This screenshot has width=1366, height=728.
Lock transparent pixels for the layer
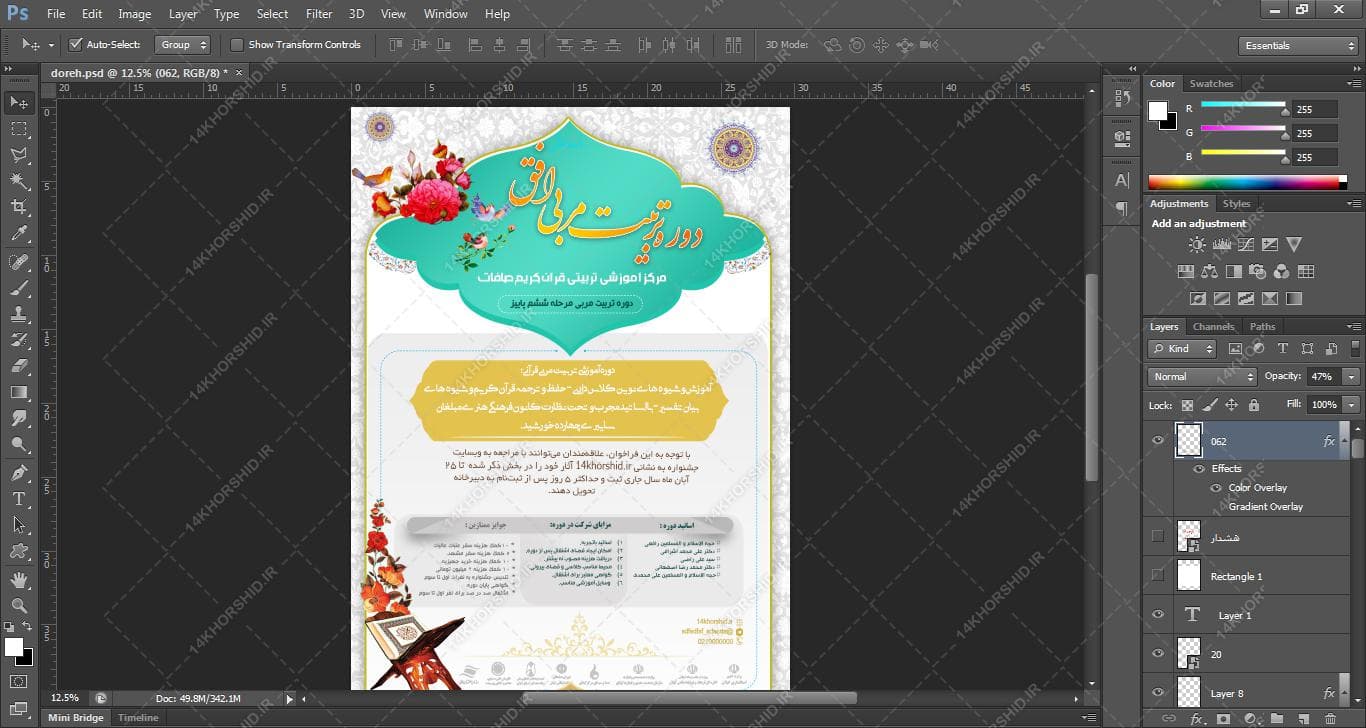(x=1187, y=405)
